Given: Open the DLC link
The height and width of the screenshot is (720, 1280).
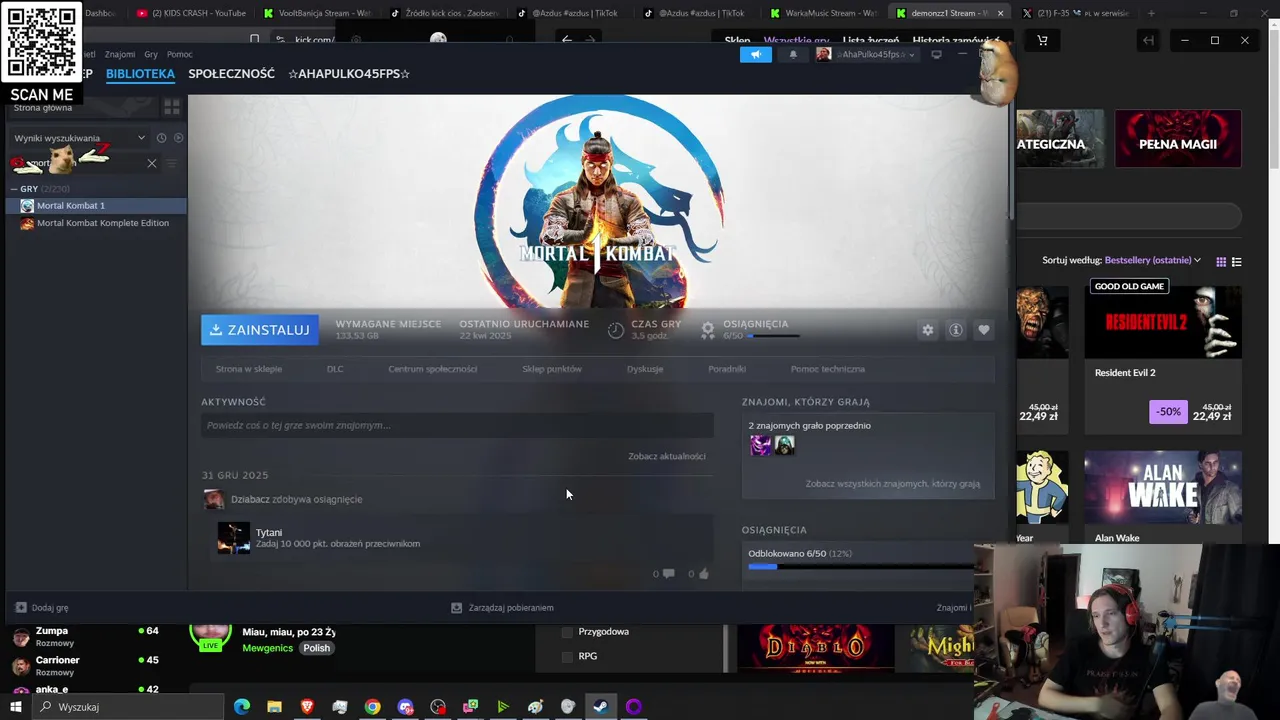Looking at the screenshot, I should [x=335, y=369].
